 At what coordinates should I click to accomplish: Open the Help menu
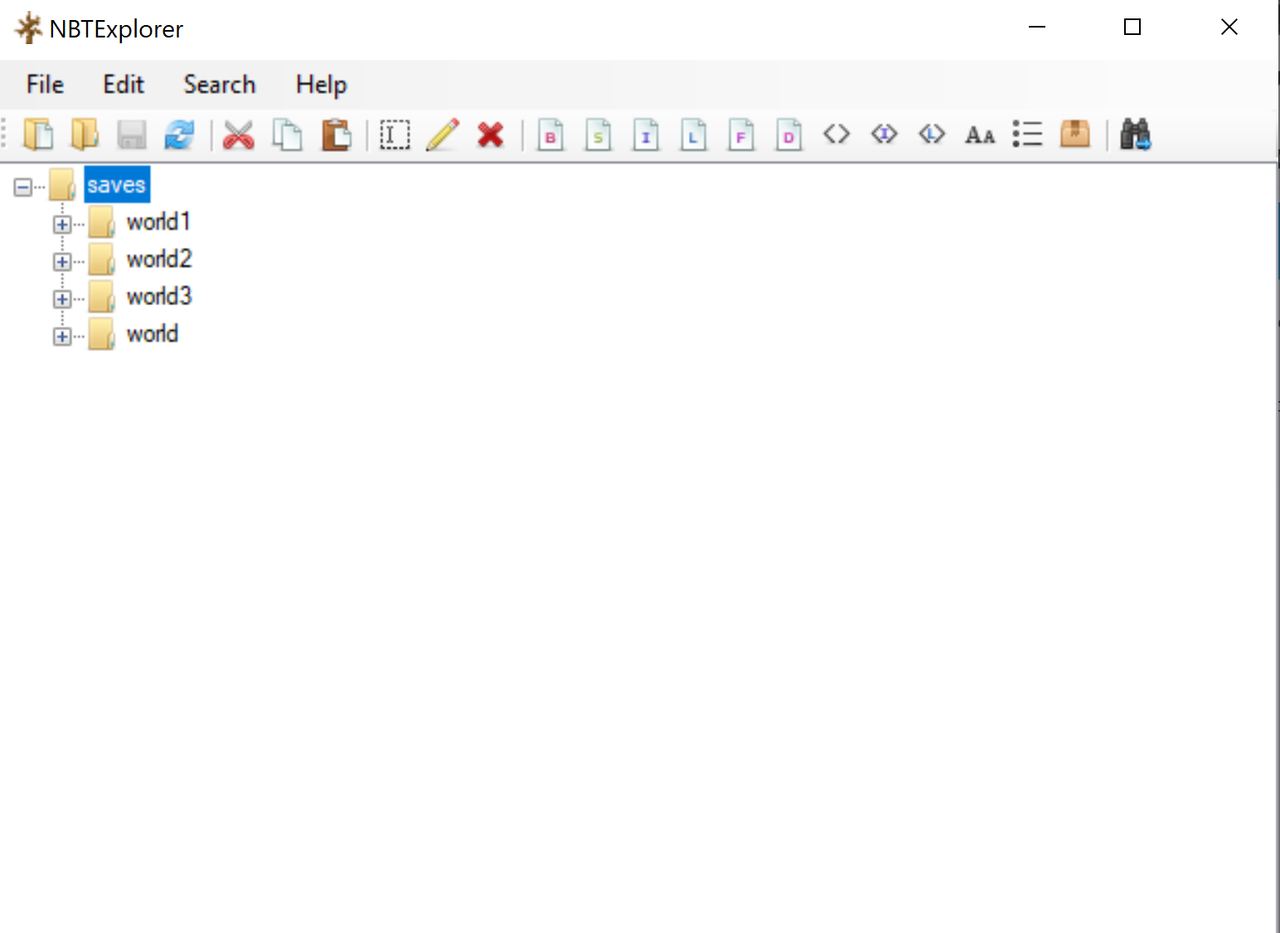pyautogui.click(x=321, y=85)
